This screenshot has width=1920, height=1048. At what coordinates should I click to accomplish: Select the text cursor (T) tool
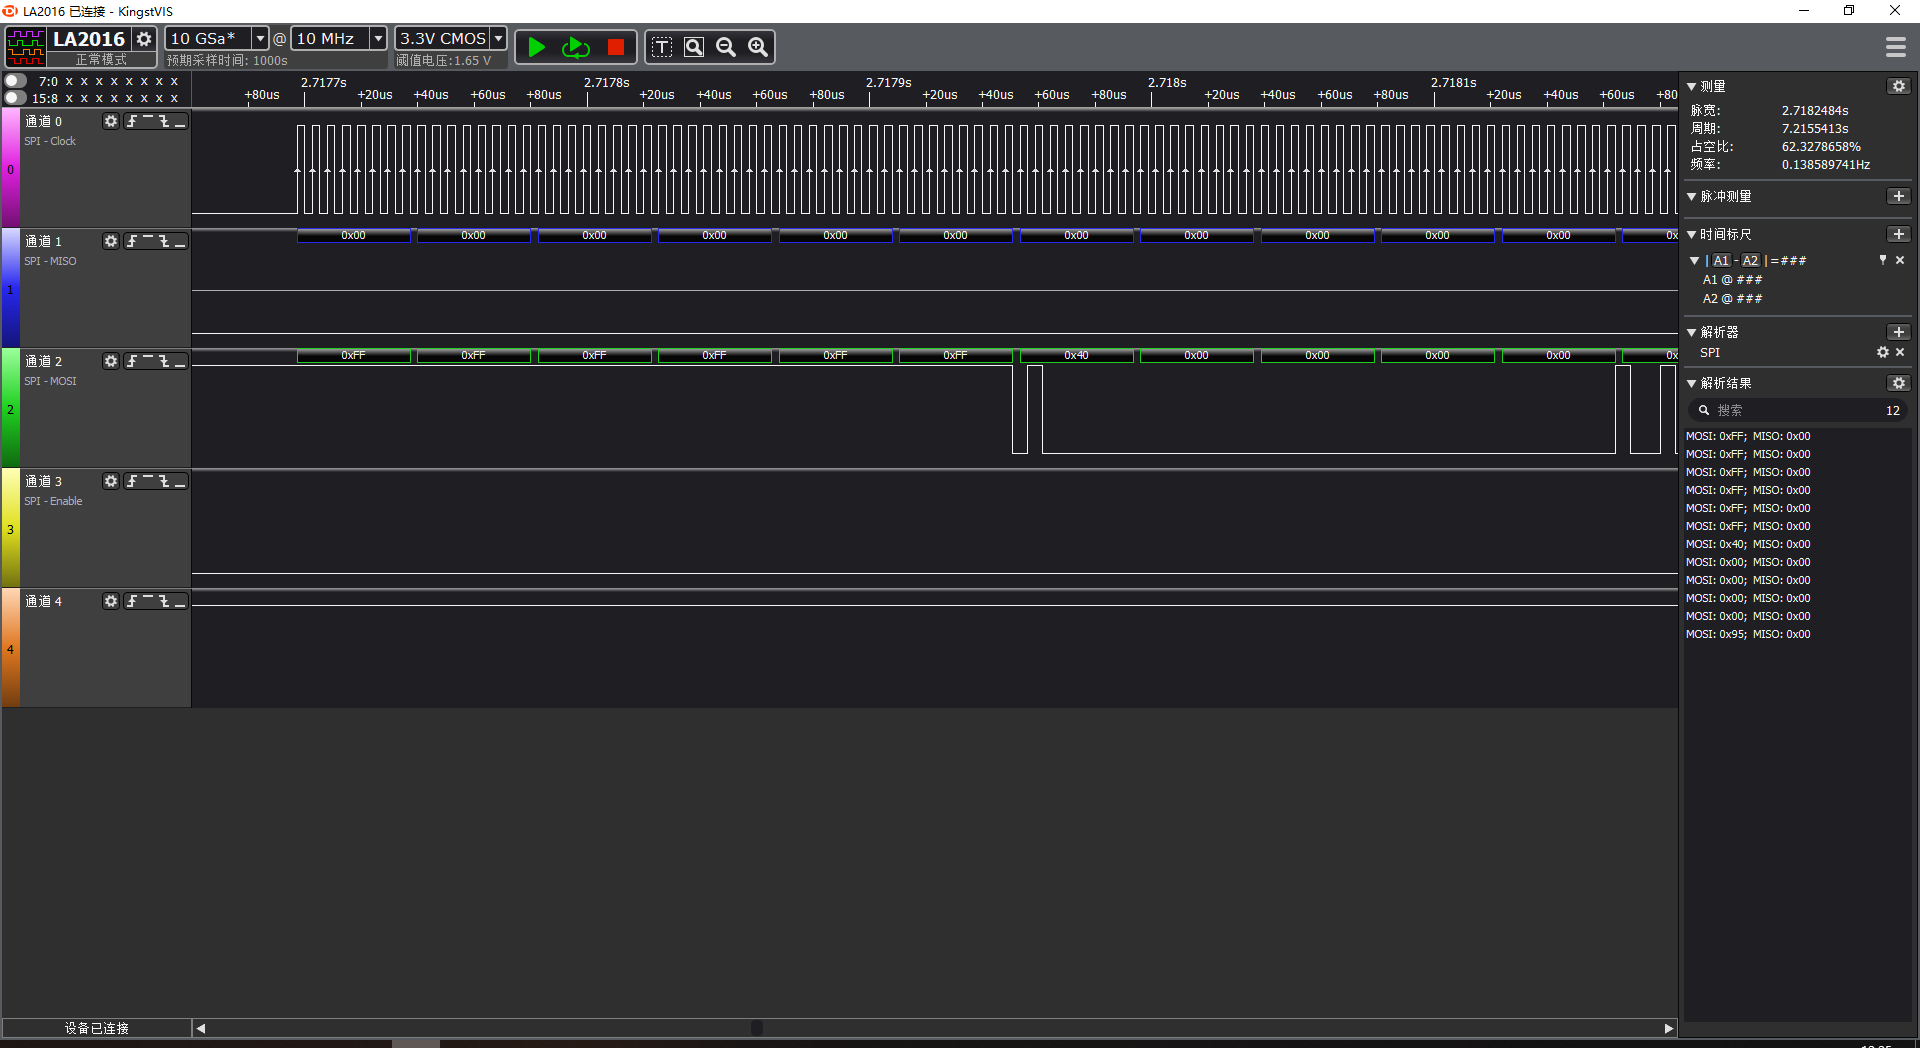pos(662,47)
